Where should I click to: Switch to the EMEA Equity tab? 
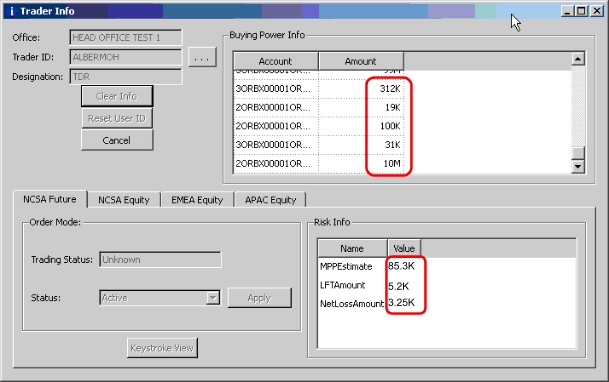197,200
